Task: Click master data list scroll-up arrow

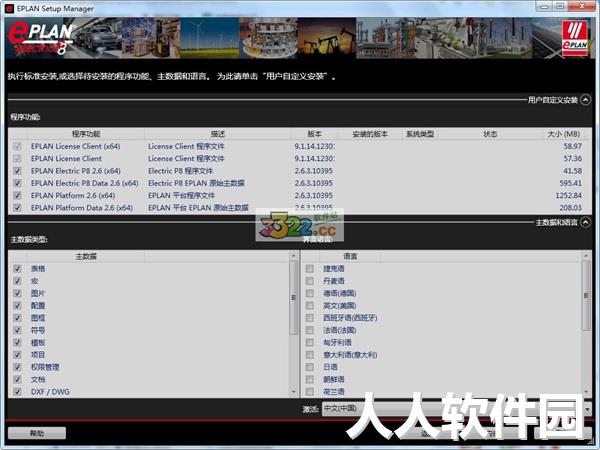Action: 293,256
